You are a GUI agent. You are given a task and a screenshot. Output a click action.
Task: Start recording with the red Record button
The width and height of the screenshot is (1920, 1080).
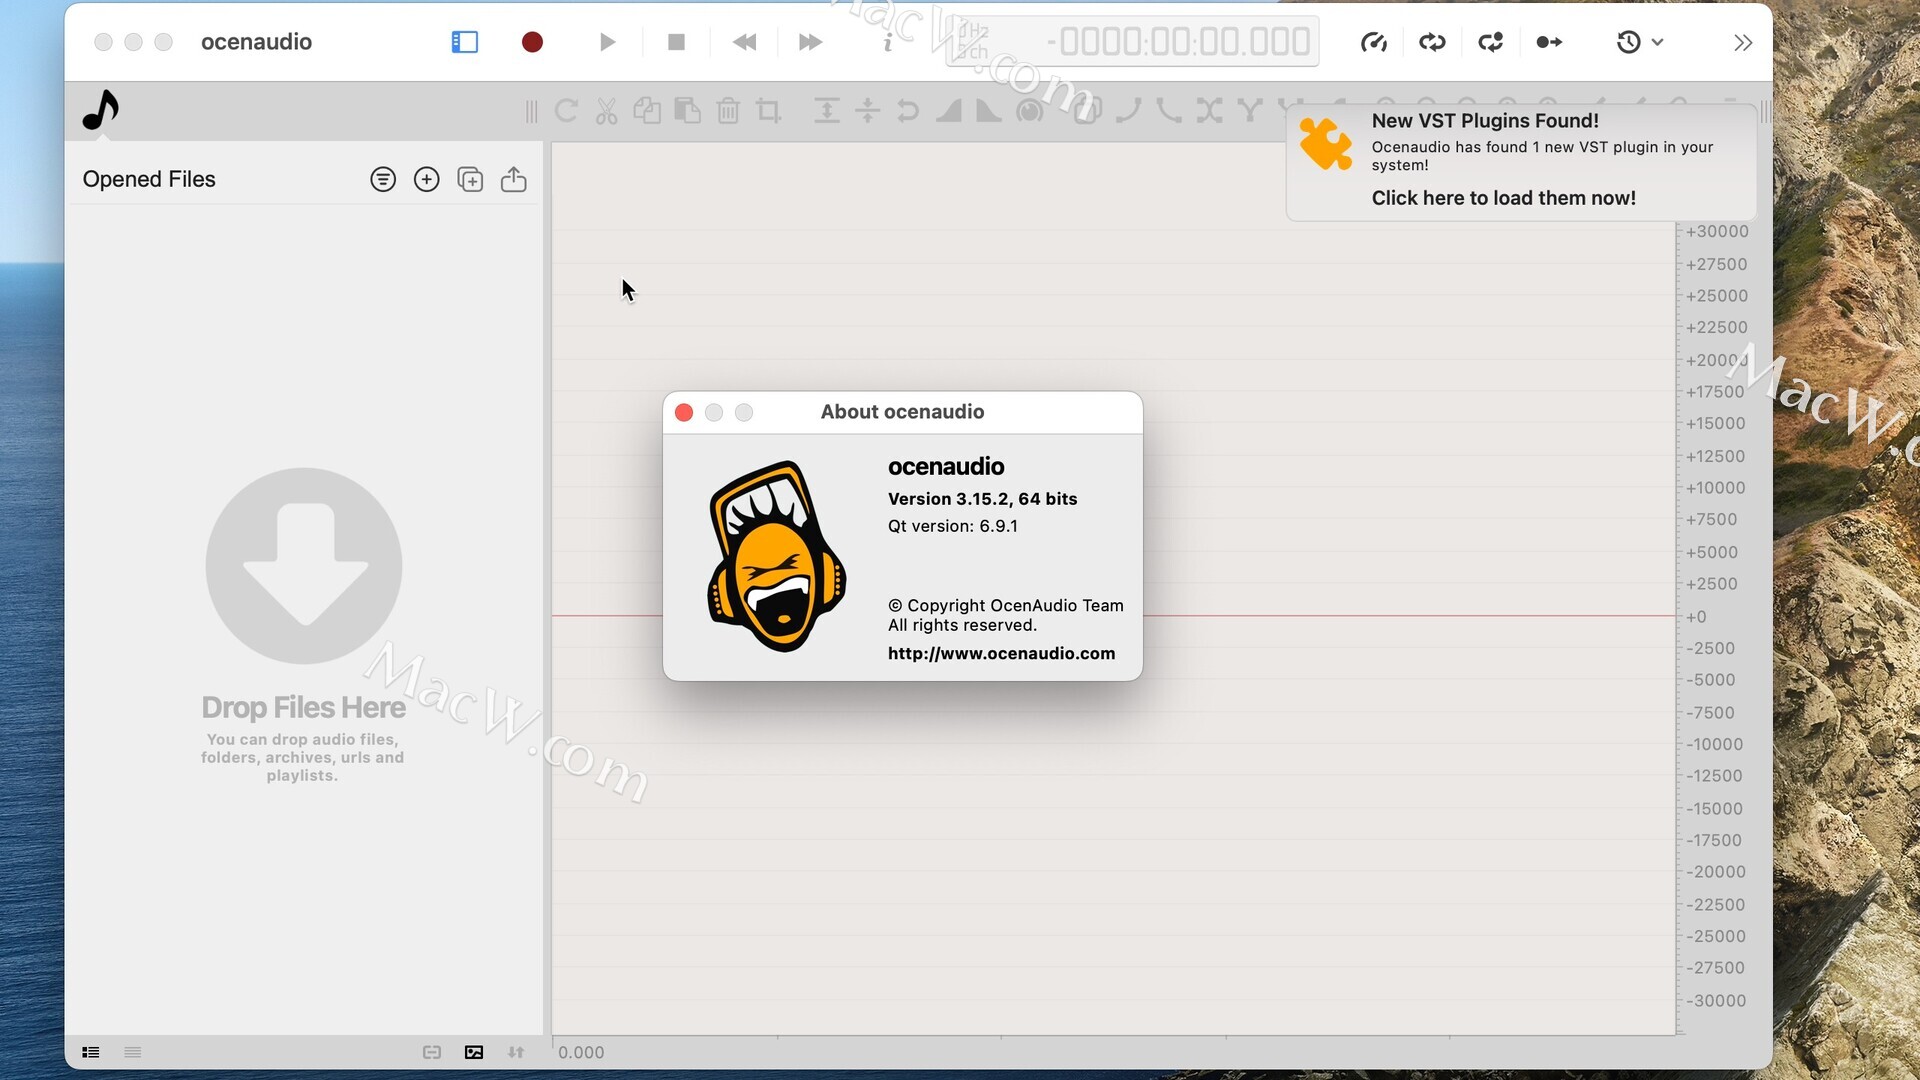click(x=532, y=42)
